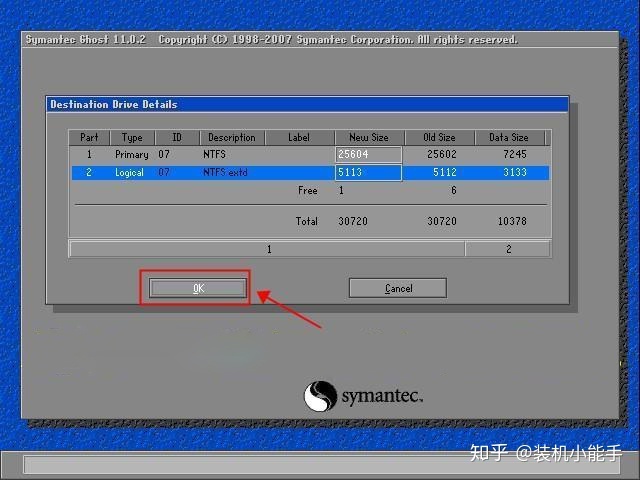Select the Primary partition row type
The height and width of the screenshot is (480, 640).
pos(132,155)
